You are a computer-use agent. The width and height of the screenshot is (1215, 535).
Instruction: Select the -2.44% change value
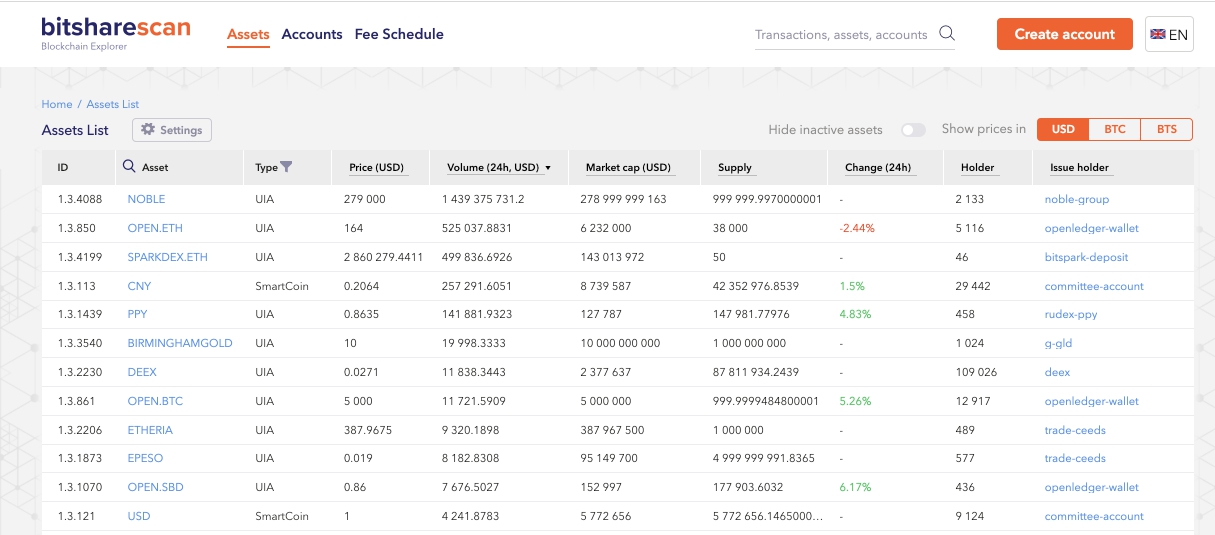pyautogui.click(x=857, y=228)
